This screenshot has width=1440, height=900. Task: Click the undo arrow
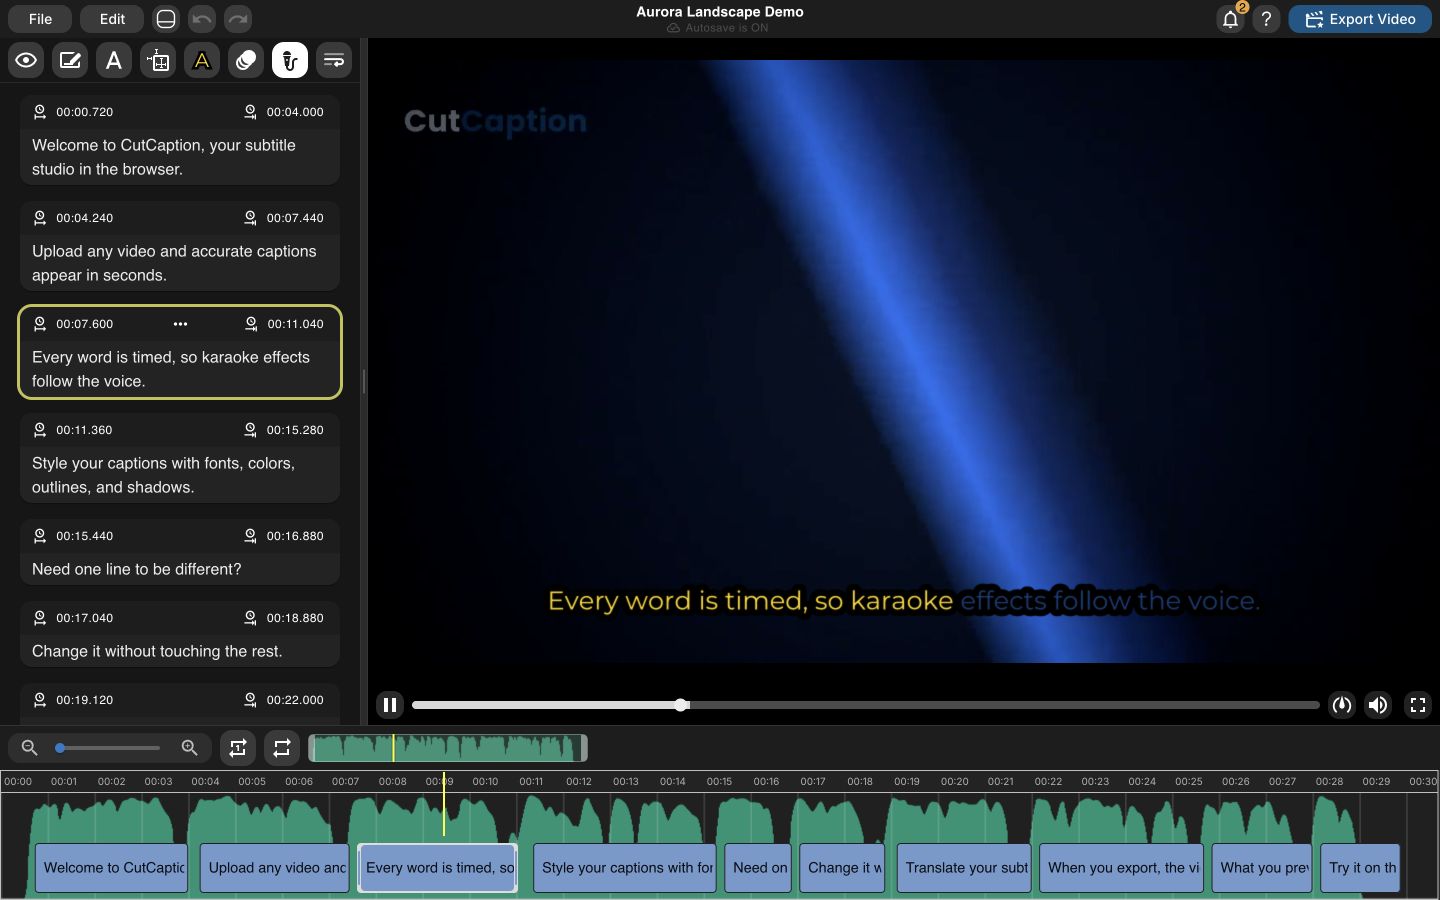(202, 19)
